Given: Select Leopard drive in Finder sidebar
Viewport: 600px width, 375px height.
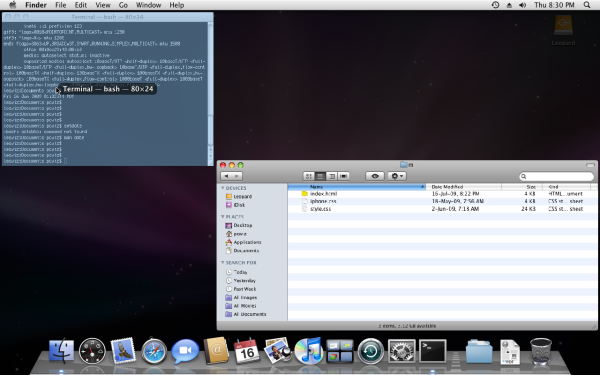Looking at the screenshot, I should (239, 196).
